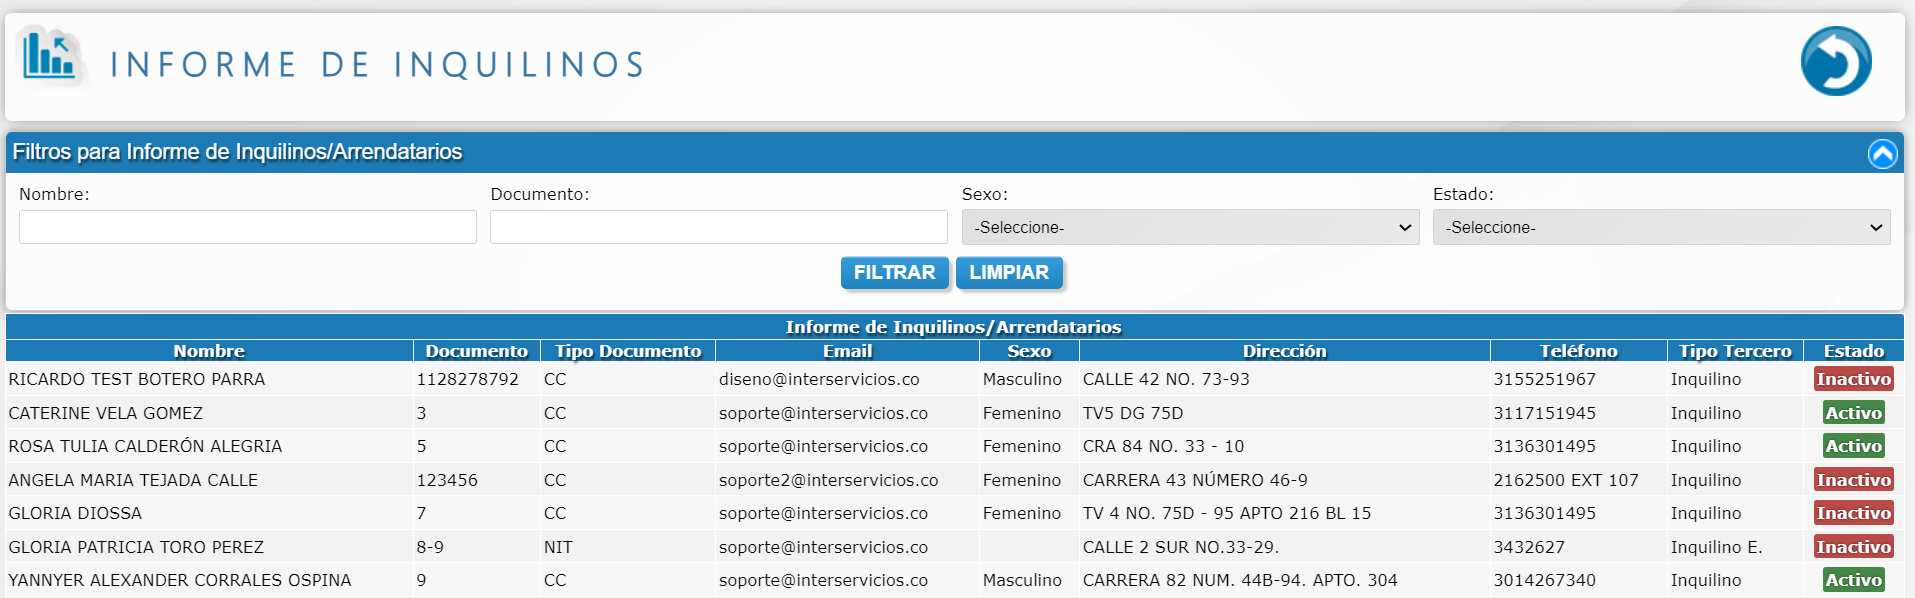Image resolution: width=1915 pixels, height=598 pixels.
Task: Select the diseno@interservicios.co email cell
Action: (819, 379)
